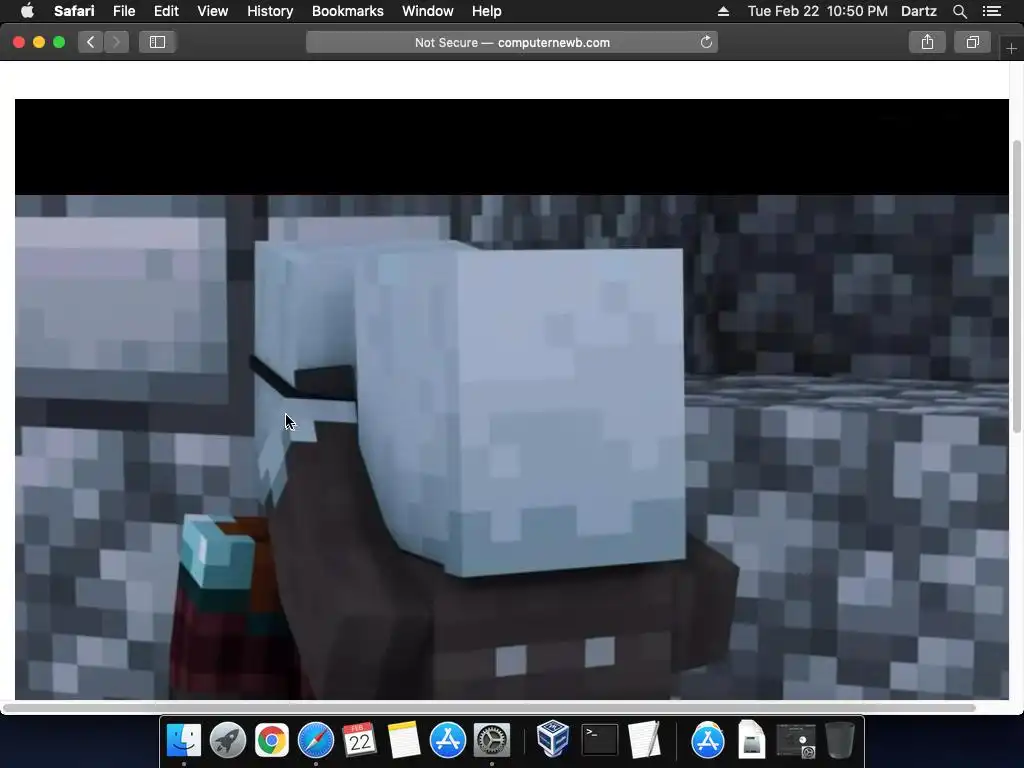Viewport: 1024px width, 768px height.
Task: Open Notes from the Dock
Action: [404, 740]
